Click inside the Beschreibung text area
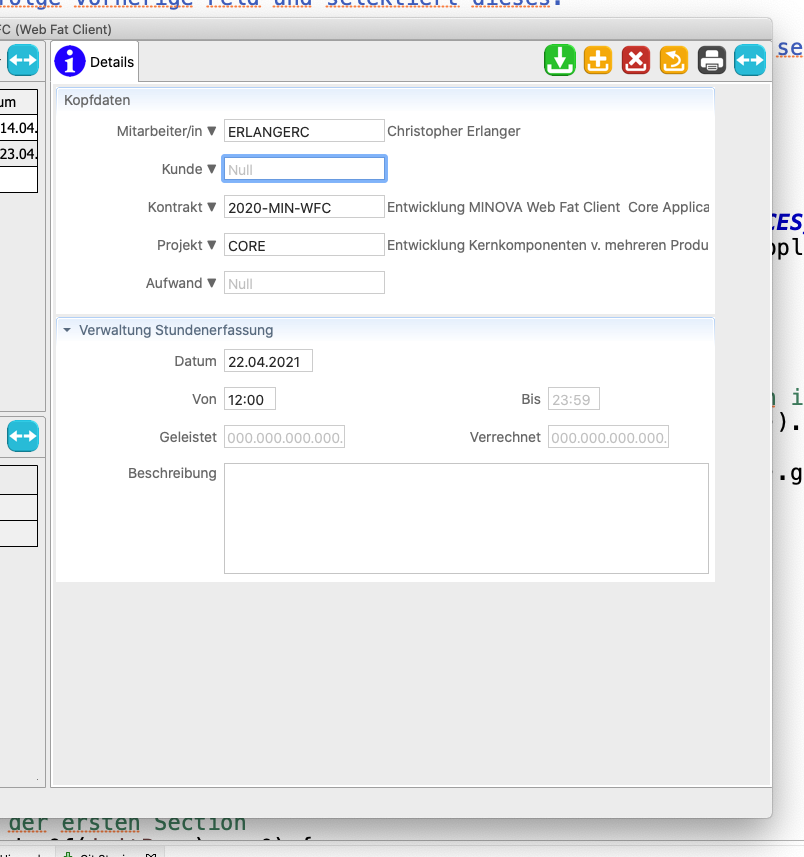The height and width of the screenshot is (857, 804). coord(466,517)
